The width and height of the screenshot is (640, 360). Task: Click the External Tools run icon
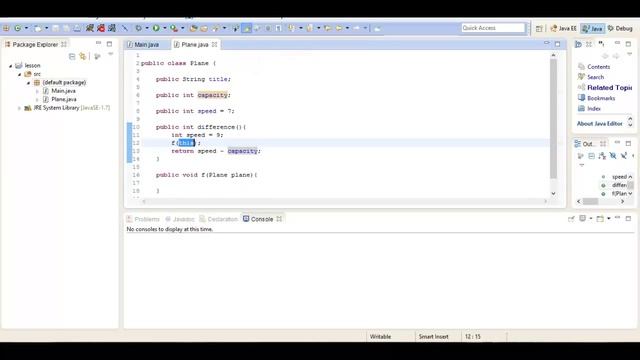point(174,28)
